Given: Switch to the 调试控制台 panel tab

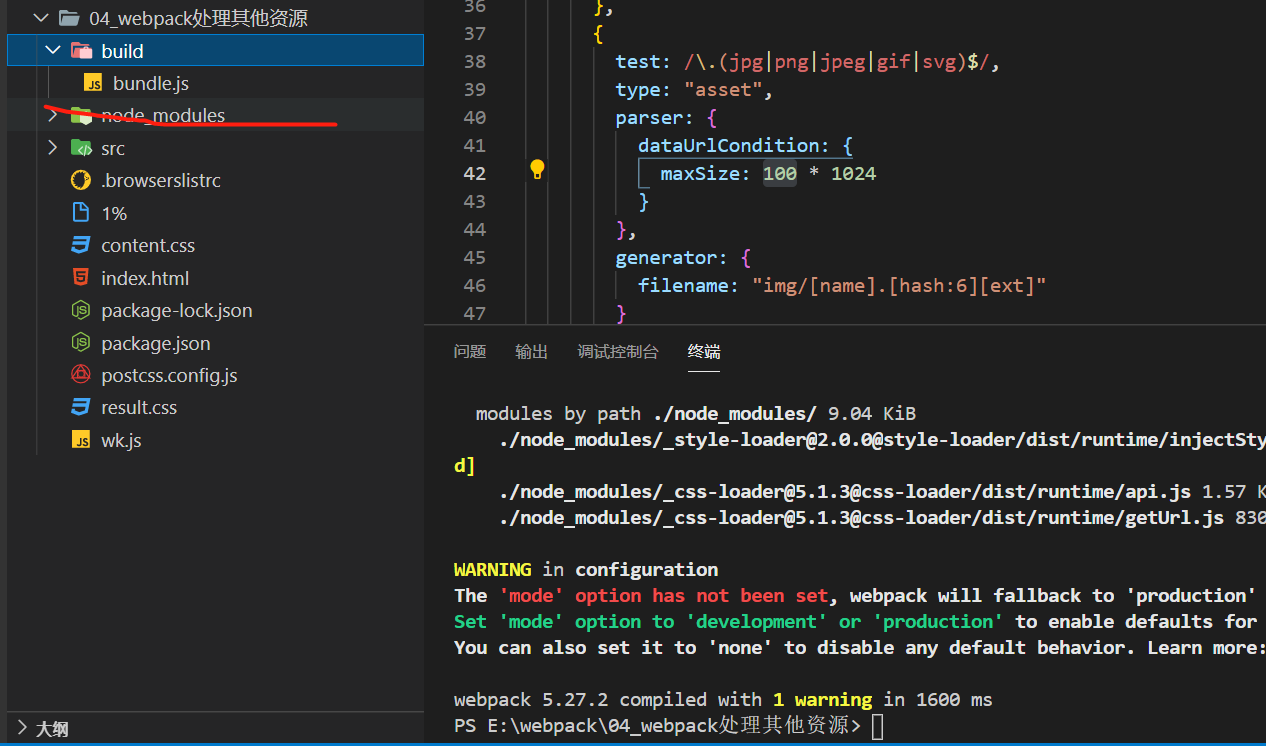Looking at the screenshot, I should tap(618, 351).
